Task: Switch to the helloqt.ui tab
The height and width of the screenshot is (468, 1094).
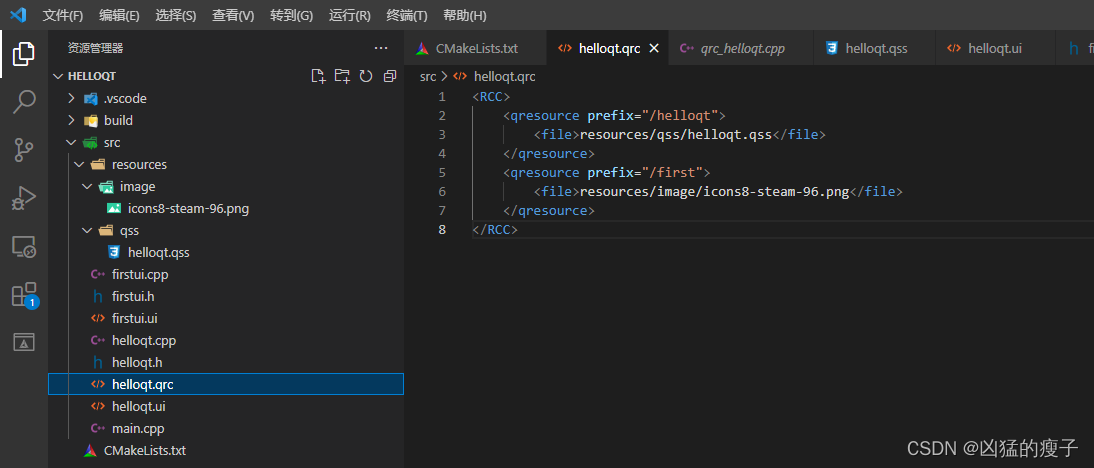Action: tap(994, 48)
